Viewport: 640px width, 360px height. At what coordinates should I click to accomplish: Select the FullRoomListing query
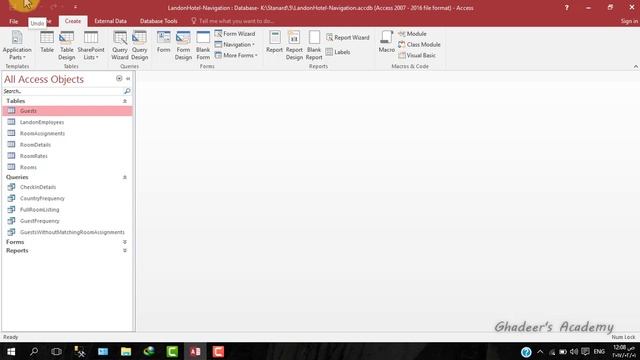(x=67, y=209)
